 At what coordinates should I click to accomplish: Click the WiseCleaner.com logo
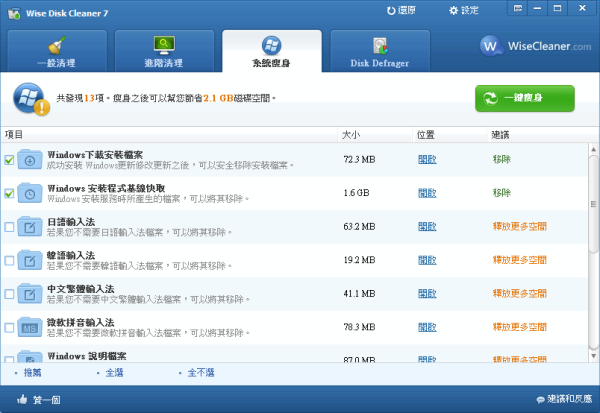[x=535, y=46]
